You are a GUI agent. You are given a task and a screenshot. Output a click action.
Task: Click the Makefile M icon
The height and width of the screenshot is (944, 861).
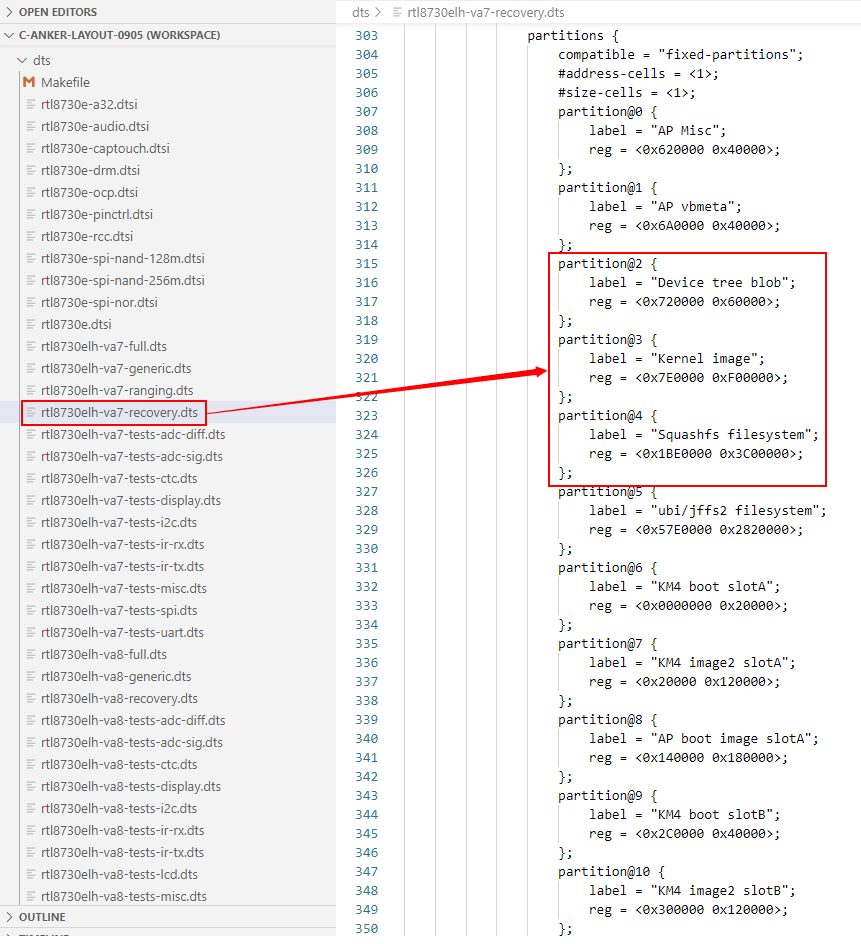29,82
